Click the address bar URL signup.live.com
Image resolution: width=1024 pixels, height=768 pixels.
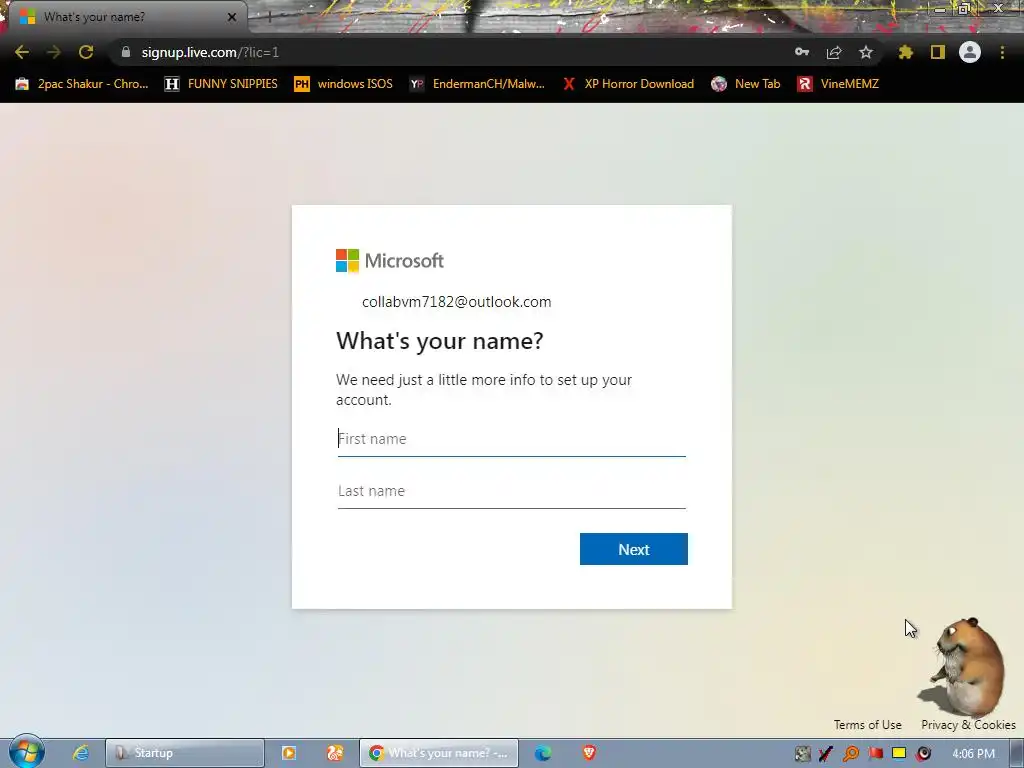210,52
